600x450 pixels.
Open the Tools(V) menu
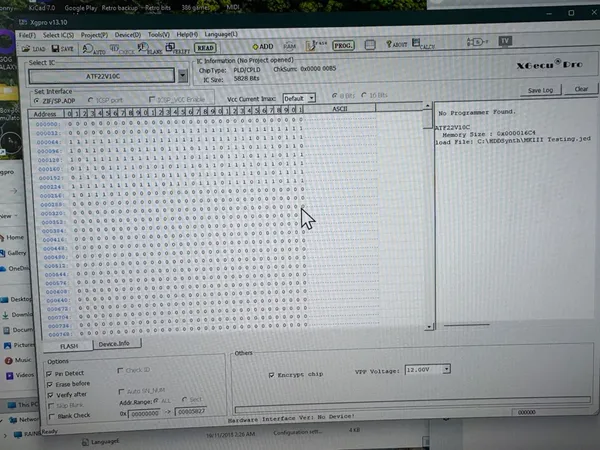point(159,34)
